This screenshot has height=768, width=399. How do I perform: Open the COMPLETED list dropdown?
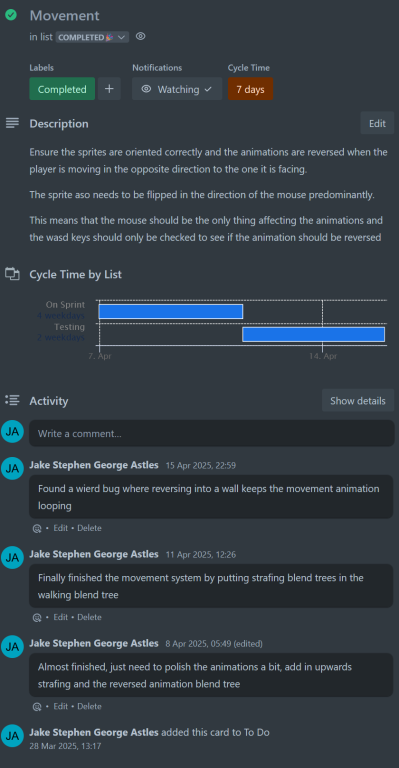pos(92,37)
